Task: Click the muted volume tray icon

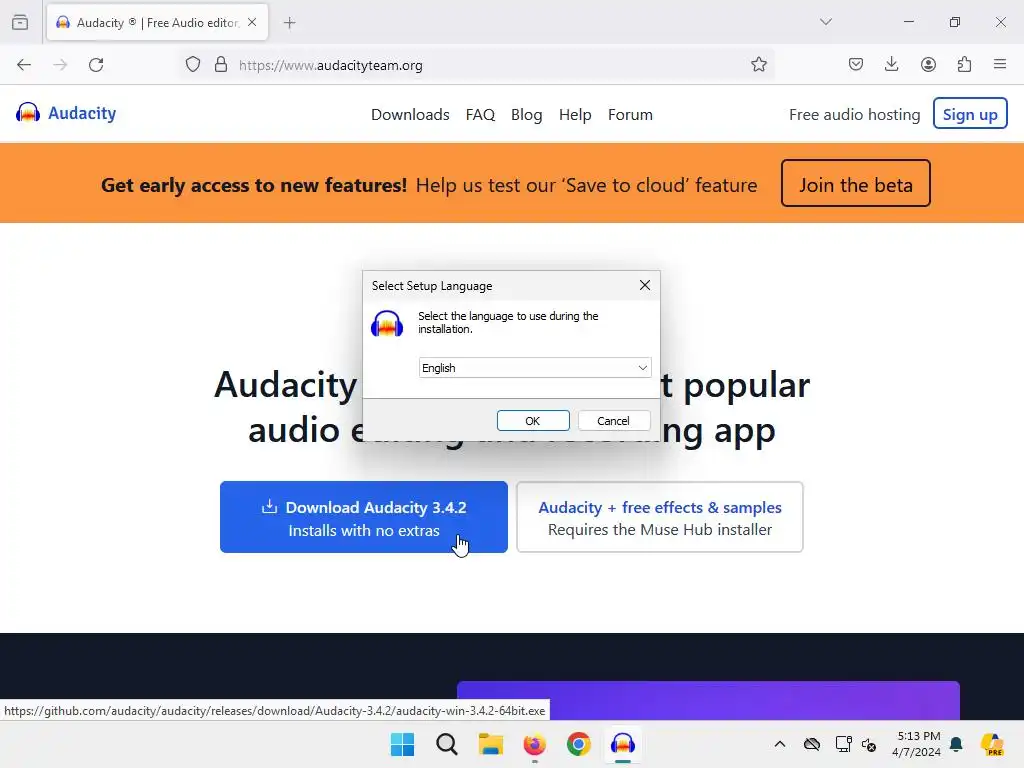Action: click(869, 744)
